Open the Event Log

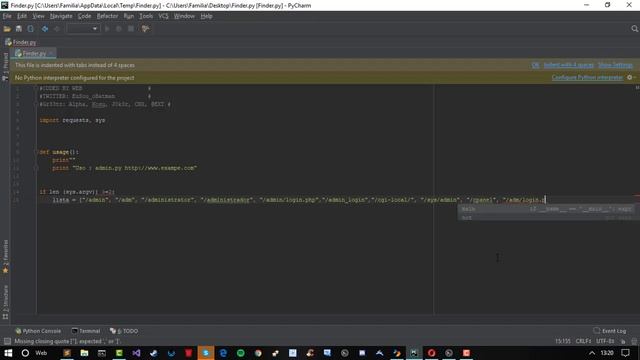[610, 331]
